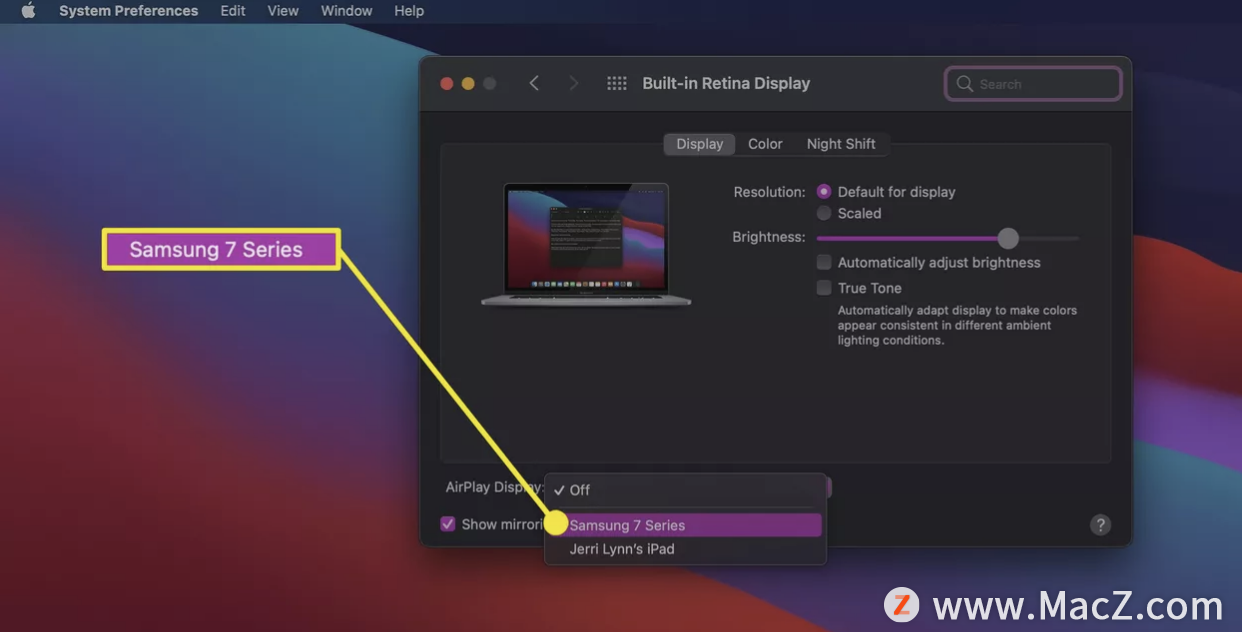Enable the True Tone checkbox

[x=824, y=288]
